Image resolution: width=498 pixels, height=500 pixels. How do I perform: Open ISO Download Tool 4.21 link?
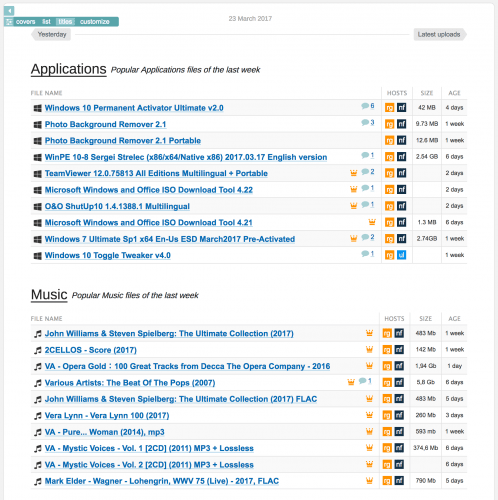point(149,223)
